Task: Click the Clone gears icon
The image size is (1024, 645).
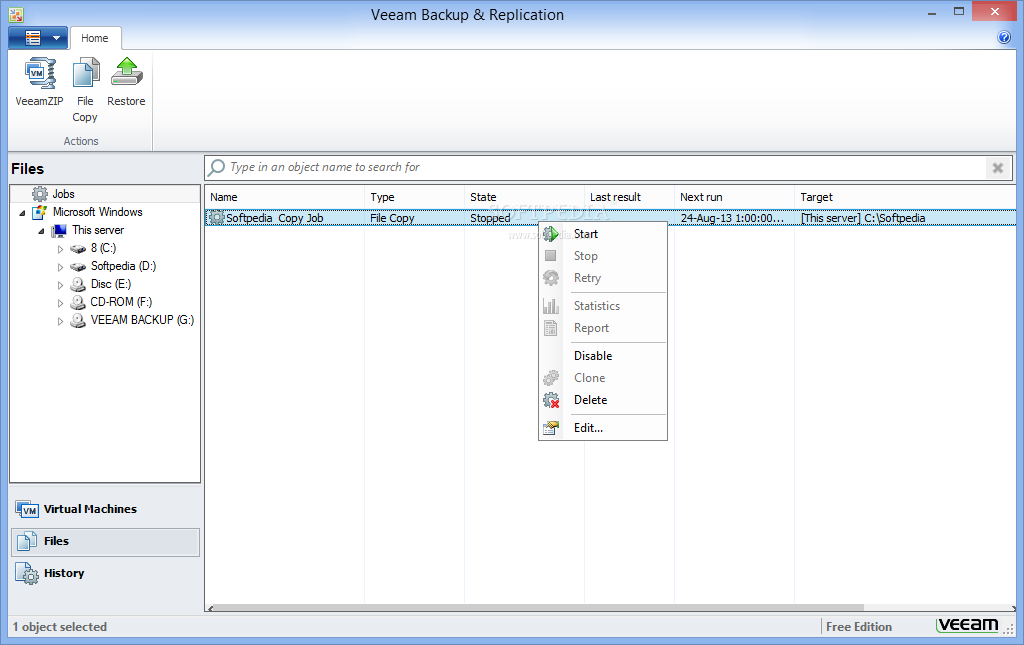Action: 551,378
